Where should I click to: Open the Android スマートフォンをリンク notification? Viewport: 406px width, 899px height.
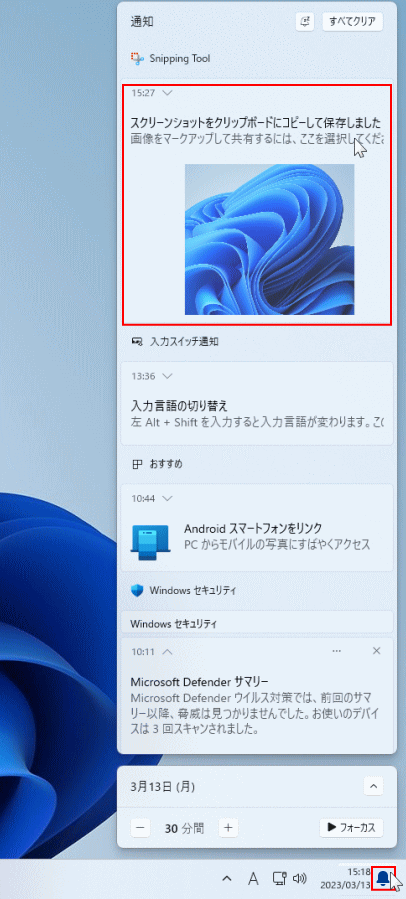257,527
